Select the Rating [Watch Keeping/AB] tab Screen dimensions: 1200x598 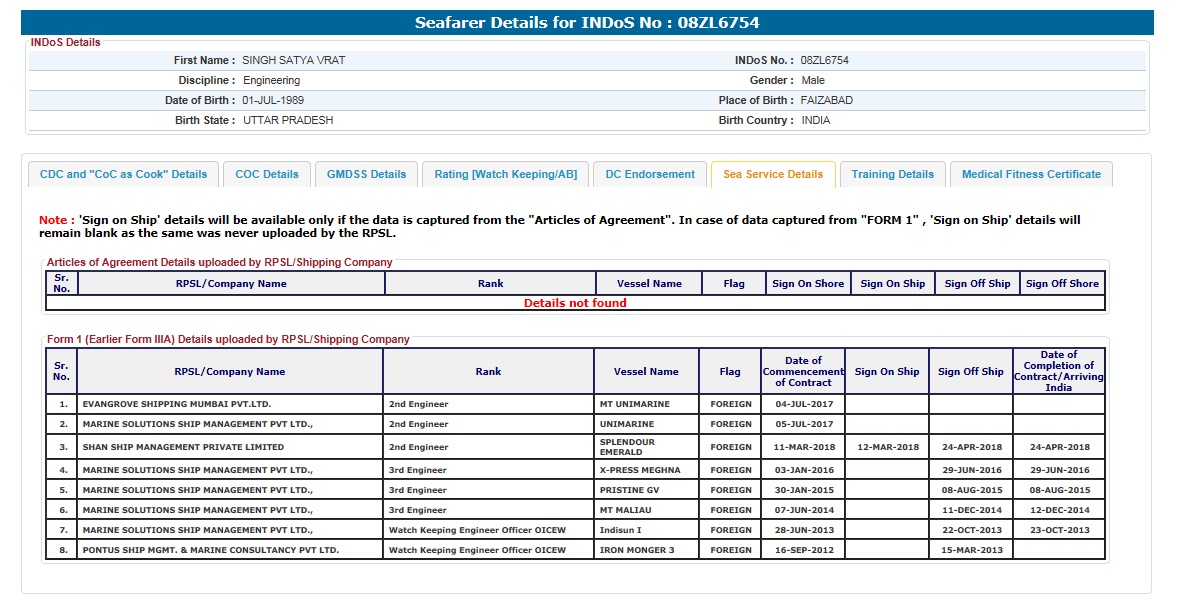tap(505, 174)
